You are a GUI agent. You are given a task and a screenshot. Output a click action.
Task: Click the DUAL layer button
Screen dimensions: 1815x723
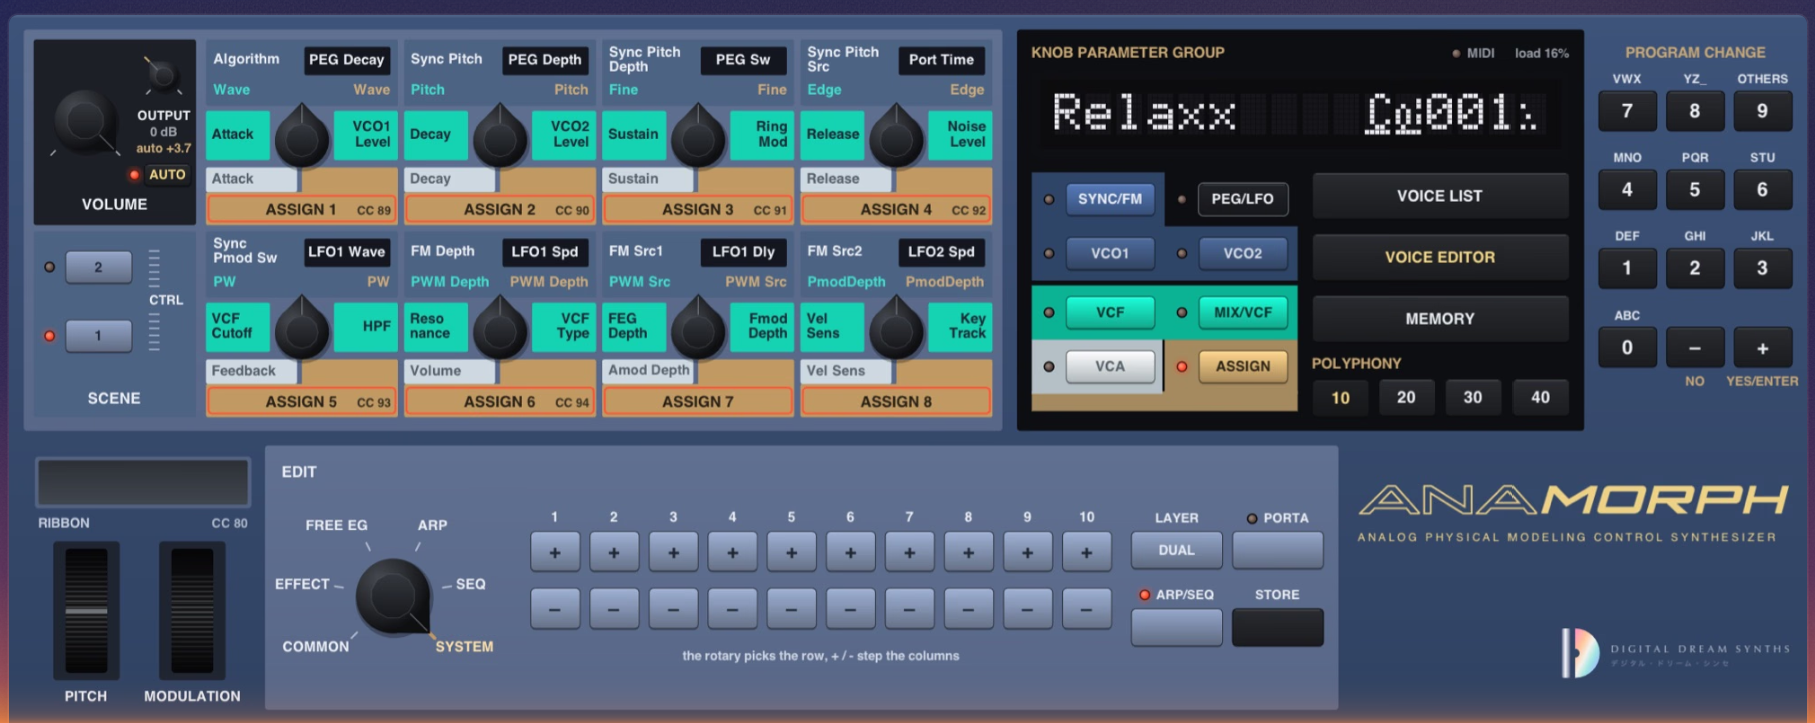[x=1176, y=550]
